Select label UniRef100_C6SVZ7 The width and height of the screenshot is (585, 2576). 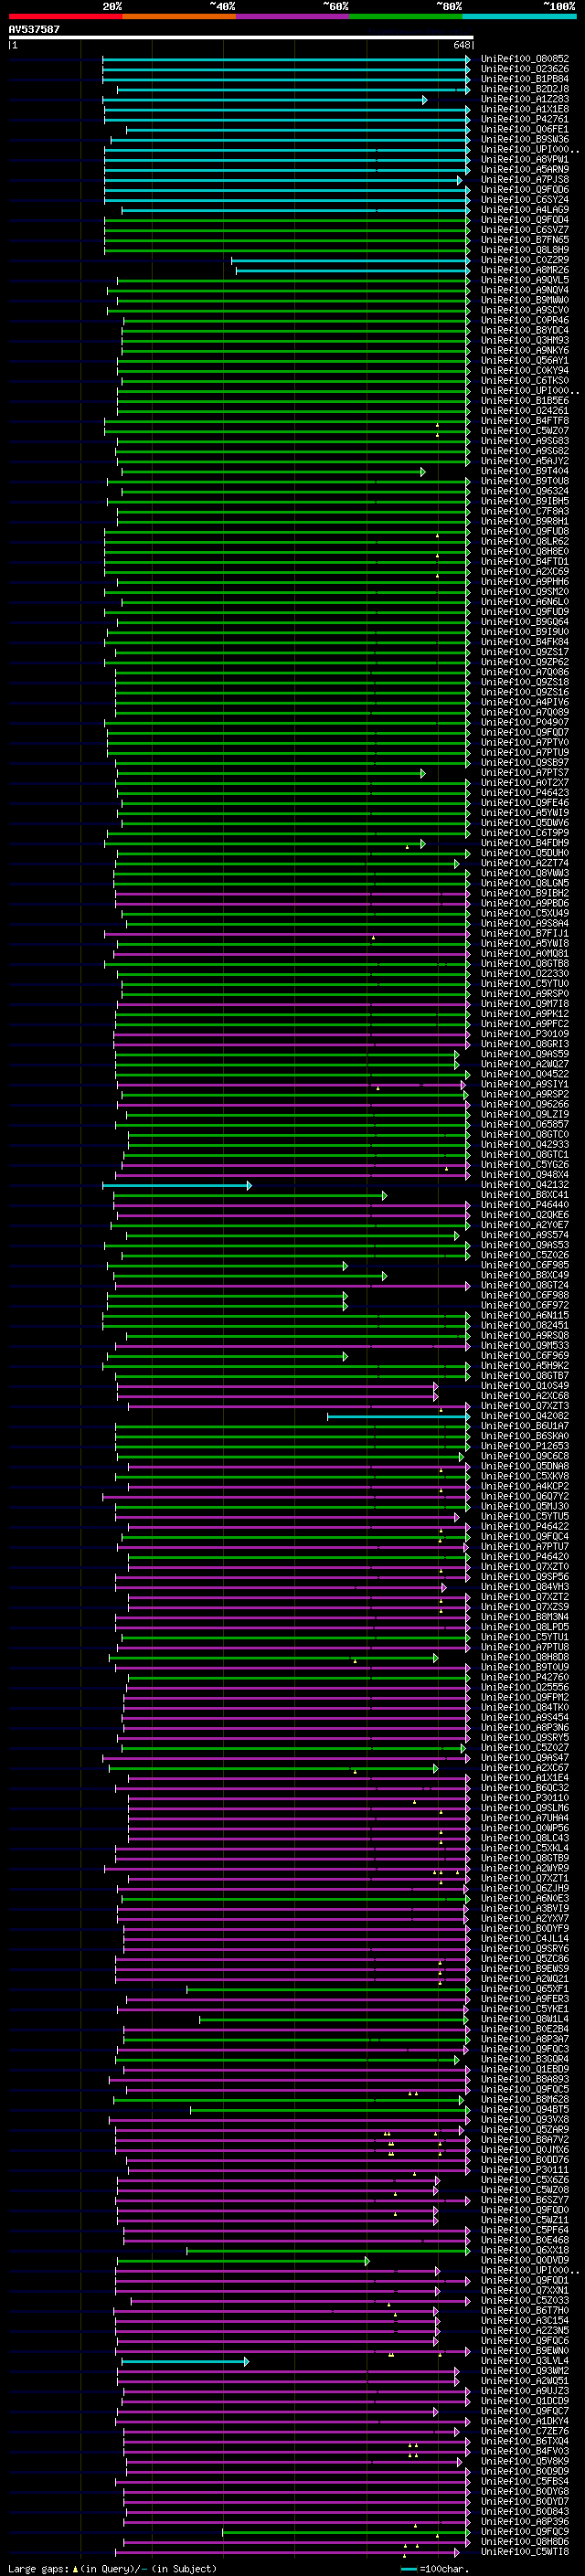pyautogui.click(x=525, y=230)
